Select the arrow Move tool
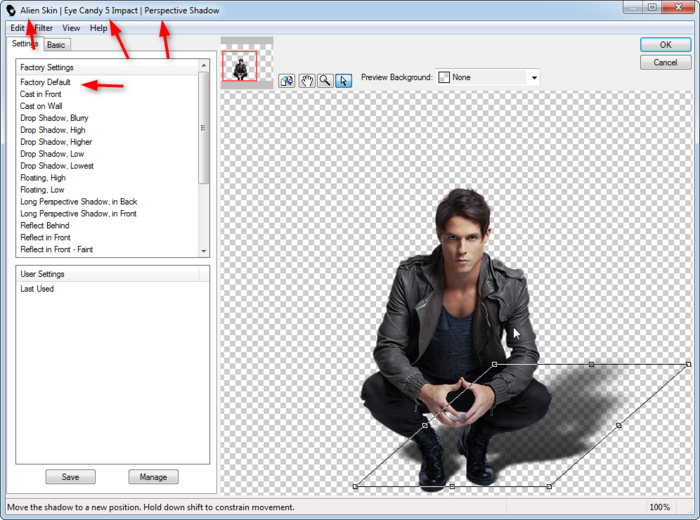The height and width of the screenshot is (520, 700). point(343,81)
